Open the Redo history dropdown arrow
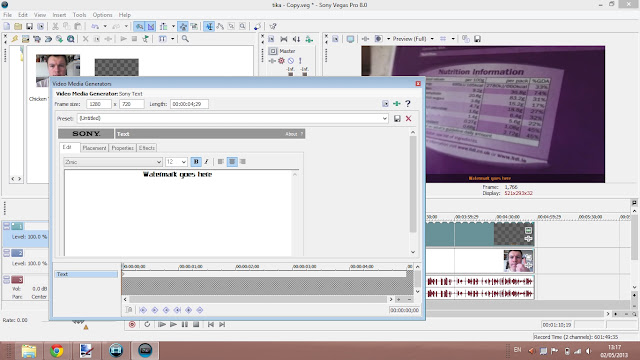The image size is (640, 360). click(x=126, y=27)
